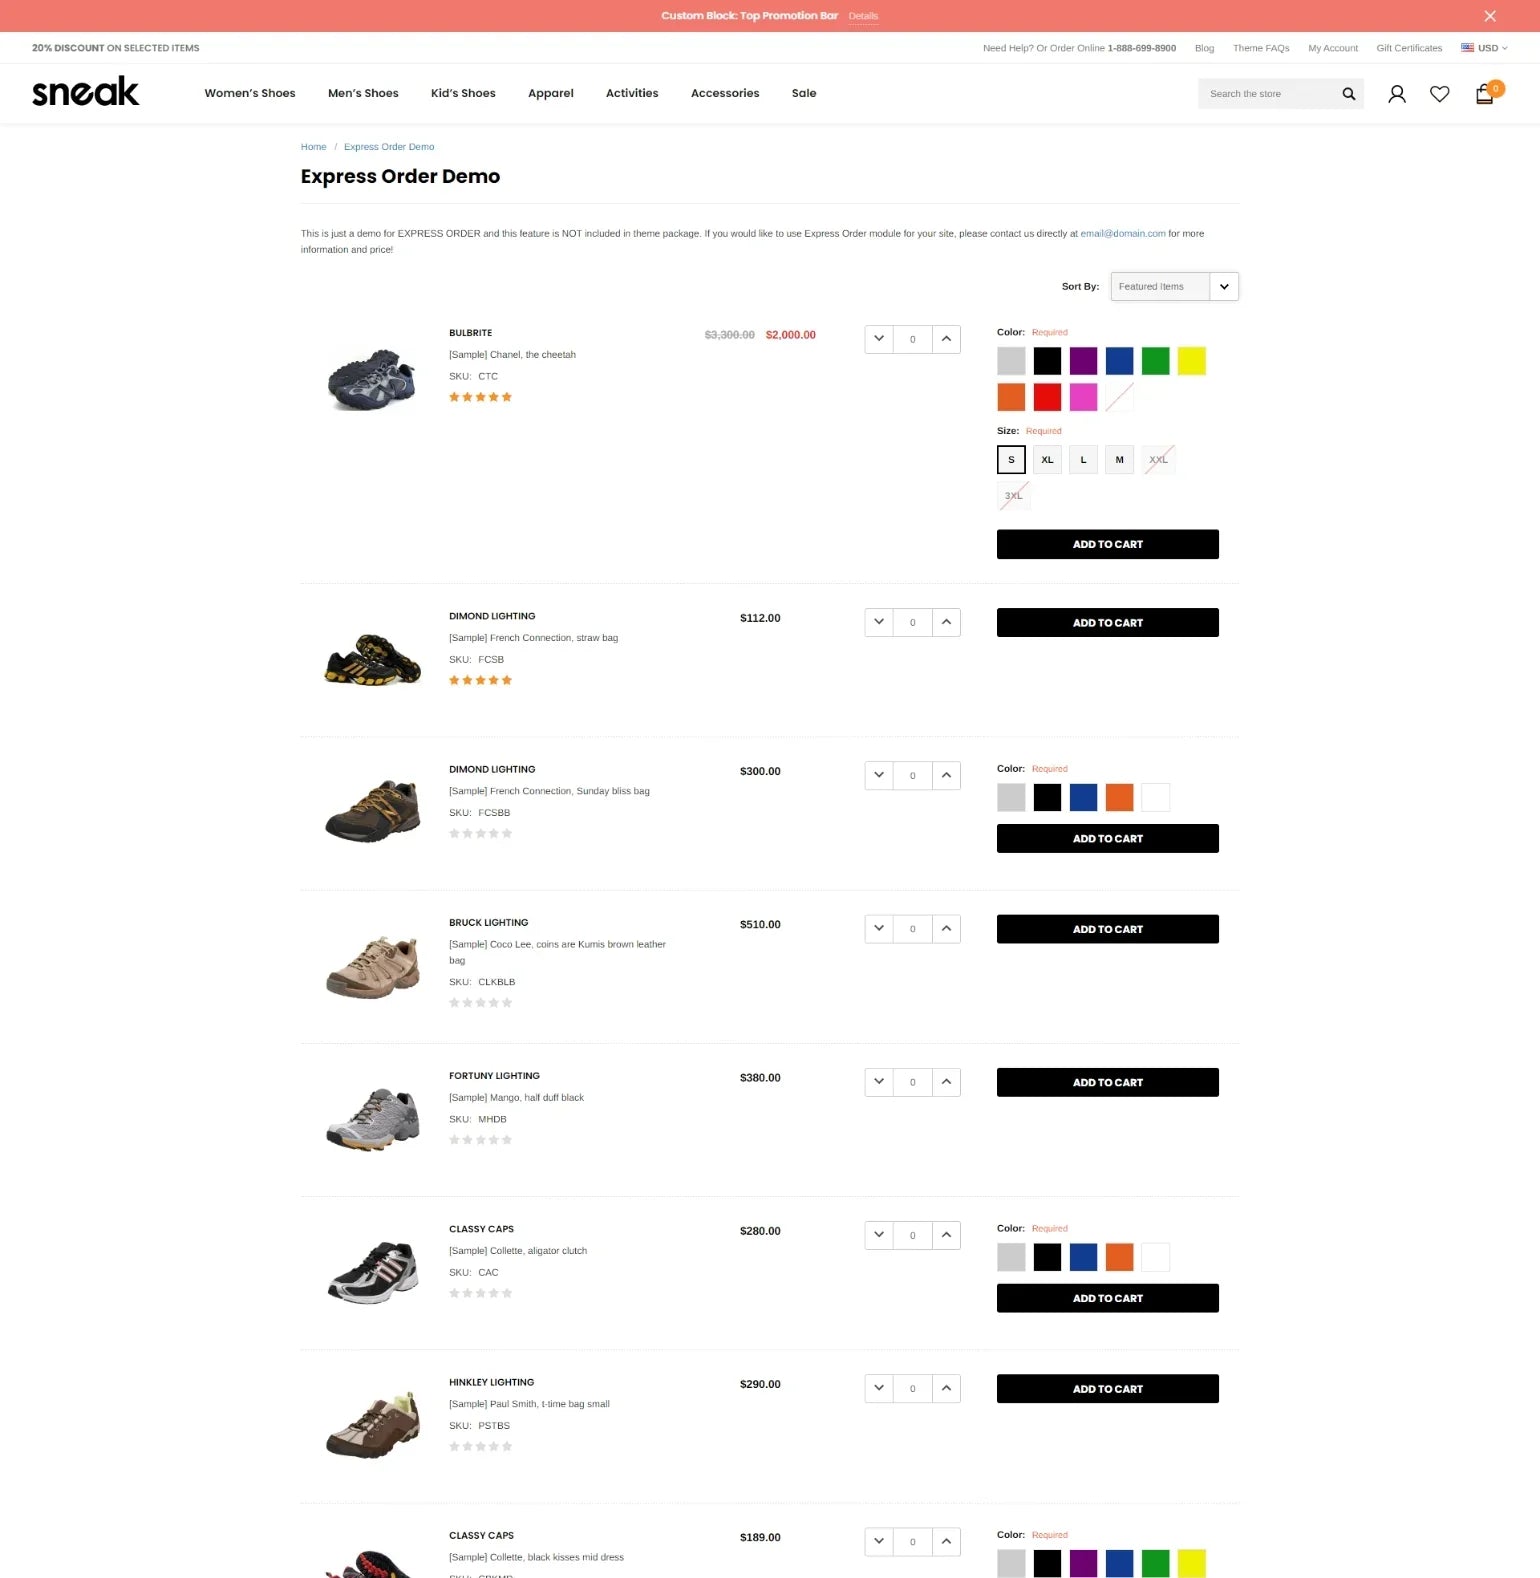Image resolution: width=1540 pixels, height=1578 pixels.
Task: Increase quantity for Bulbrite product
Action: [946, 339]
